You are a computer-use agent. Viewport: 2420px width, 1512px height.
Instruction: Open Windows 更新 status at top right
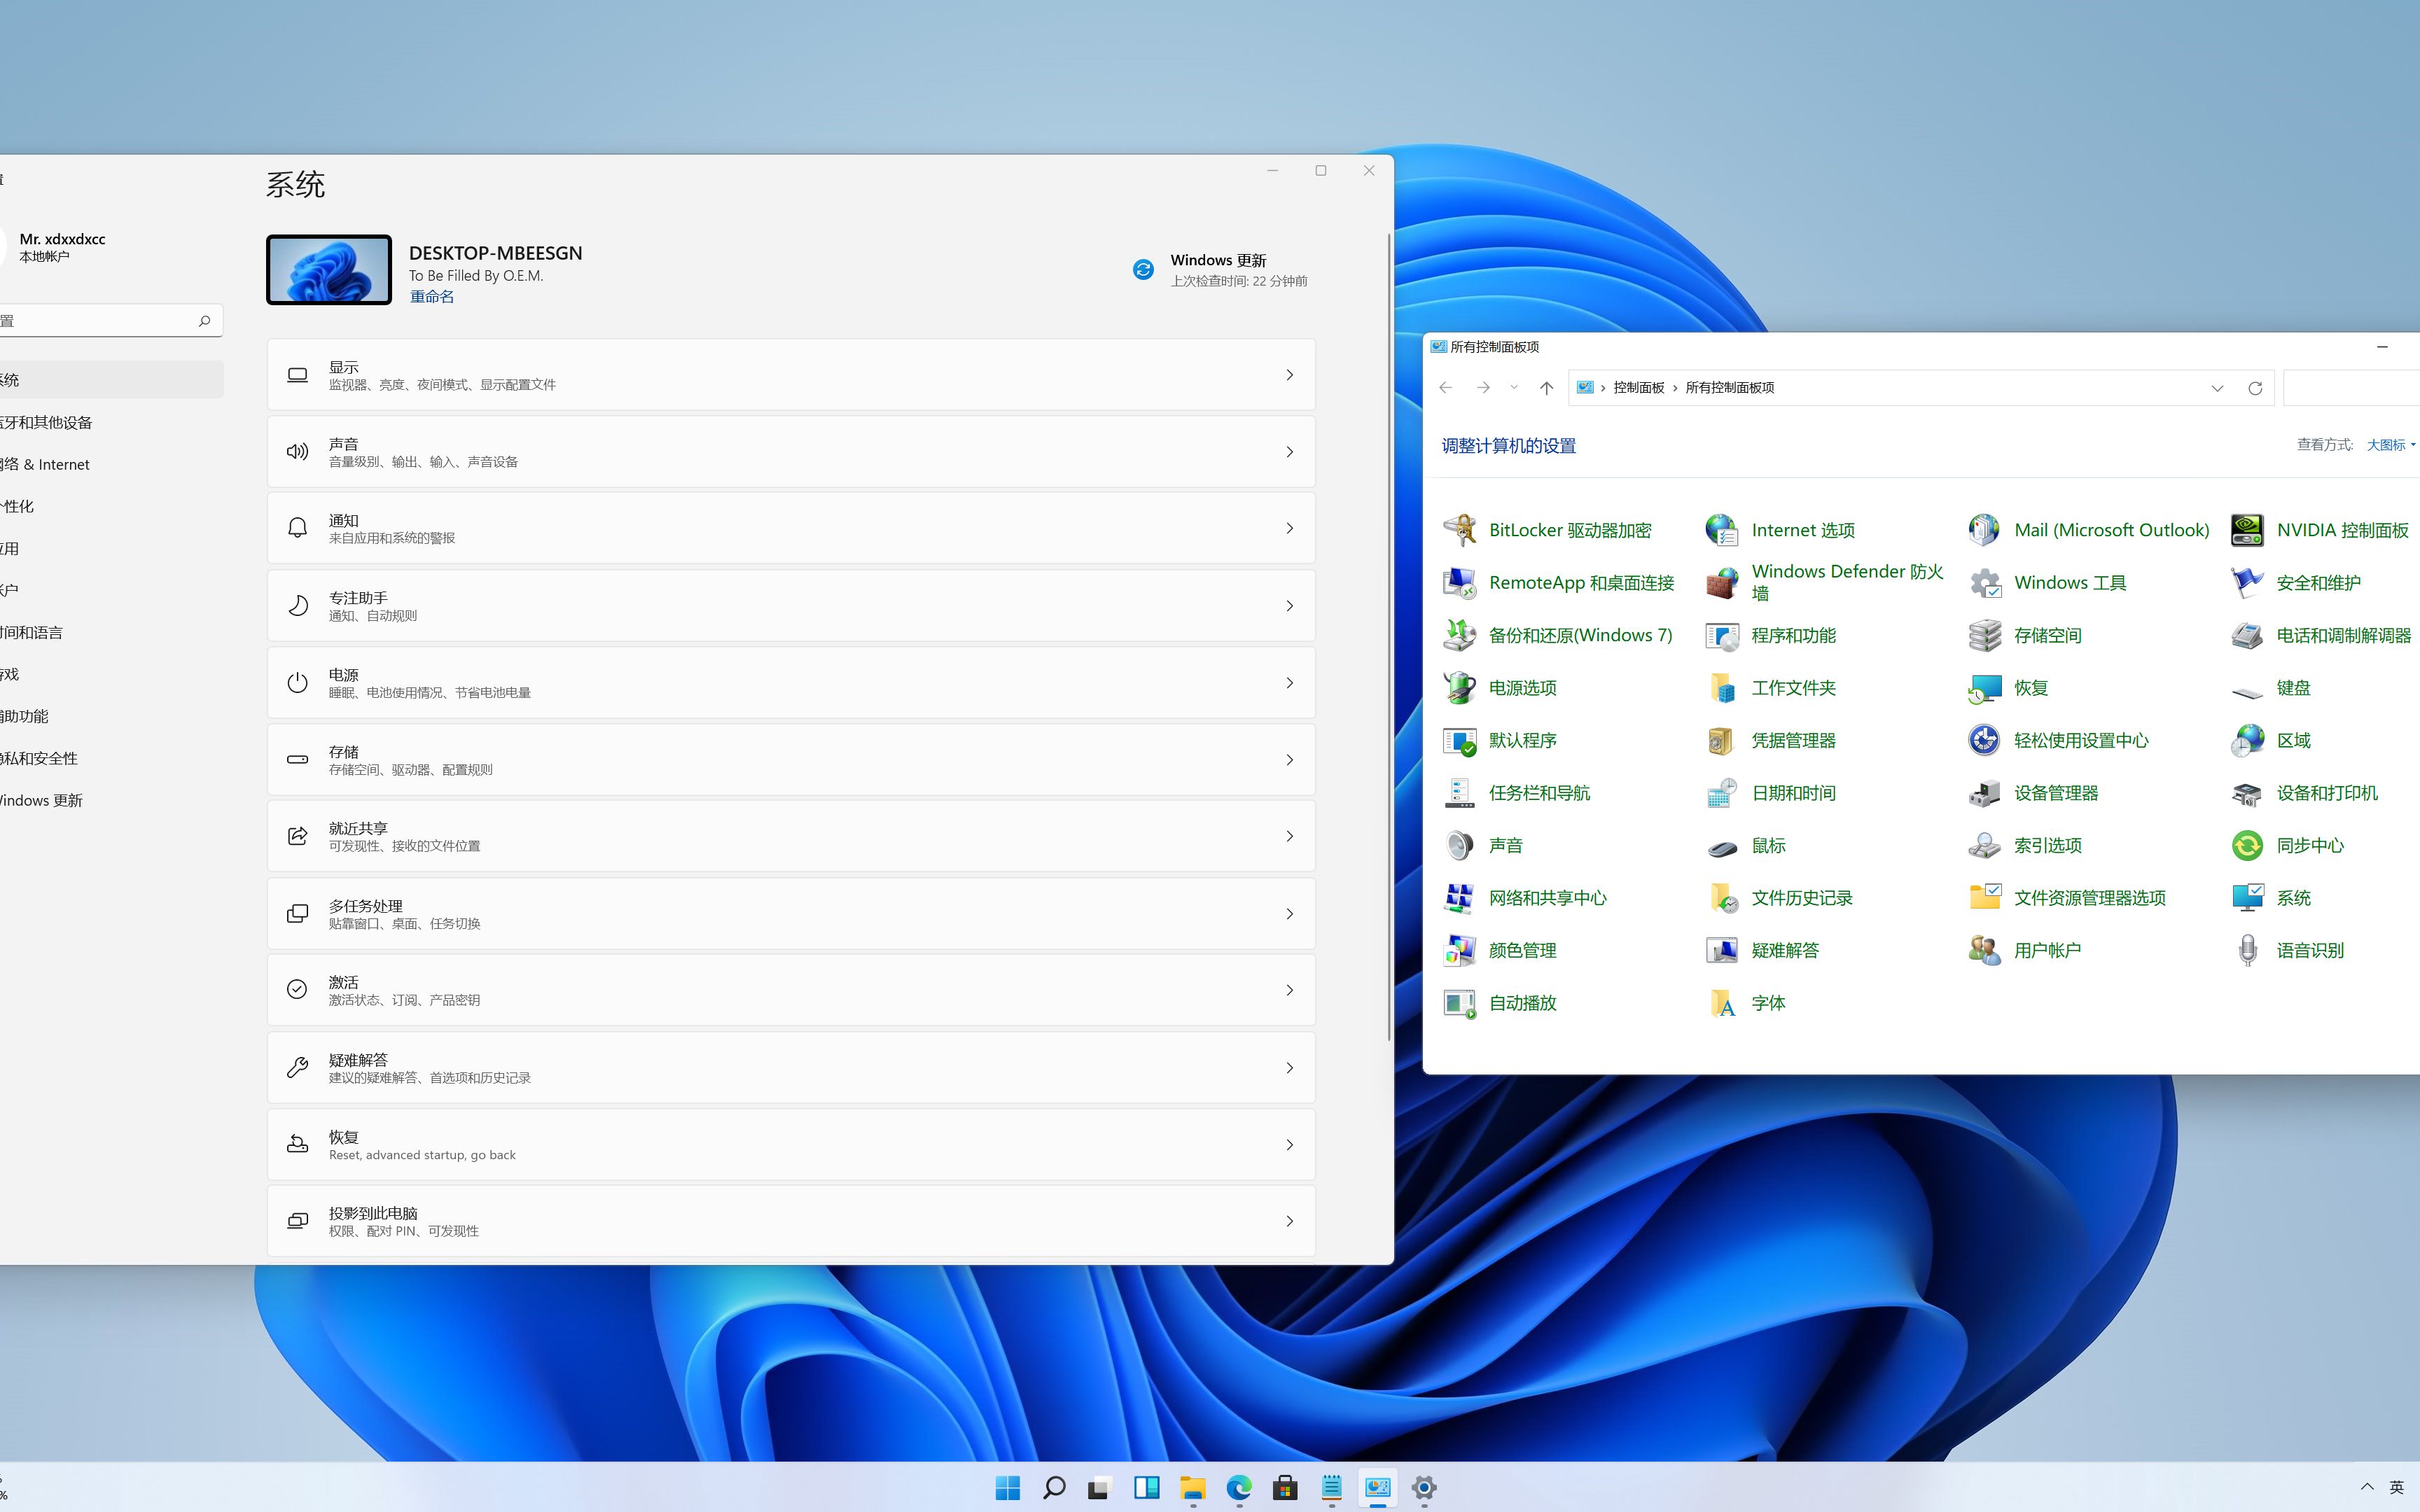1220,270
